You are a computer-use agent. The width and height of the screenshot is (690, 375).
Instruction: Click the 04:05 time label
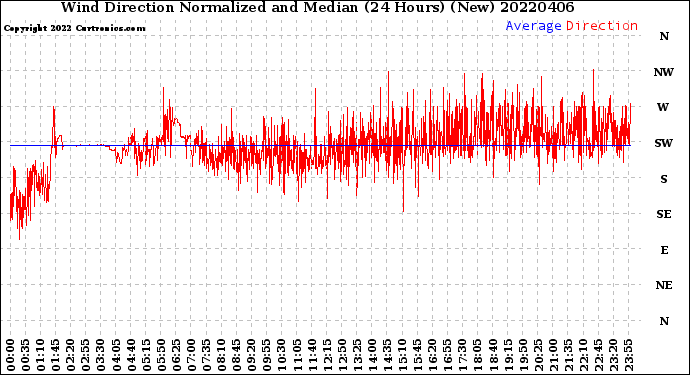point(116,355)
